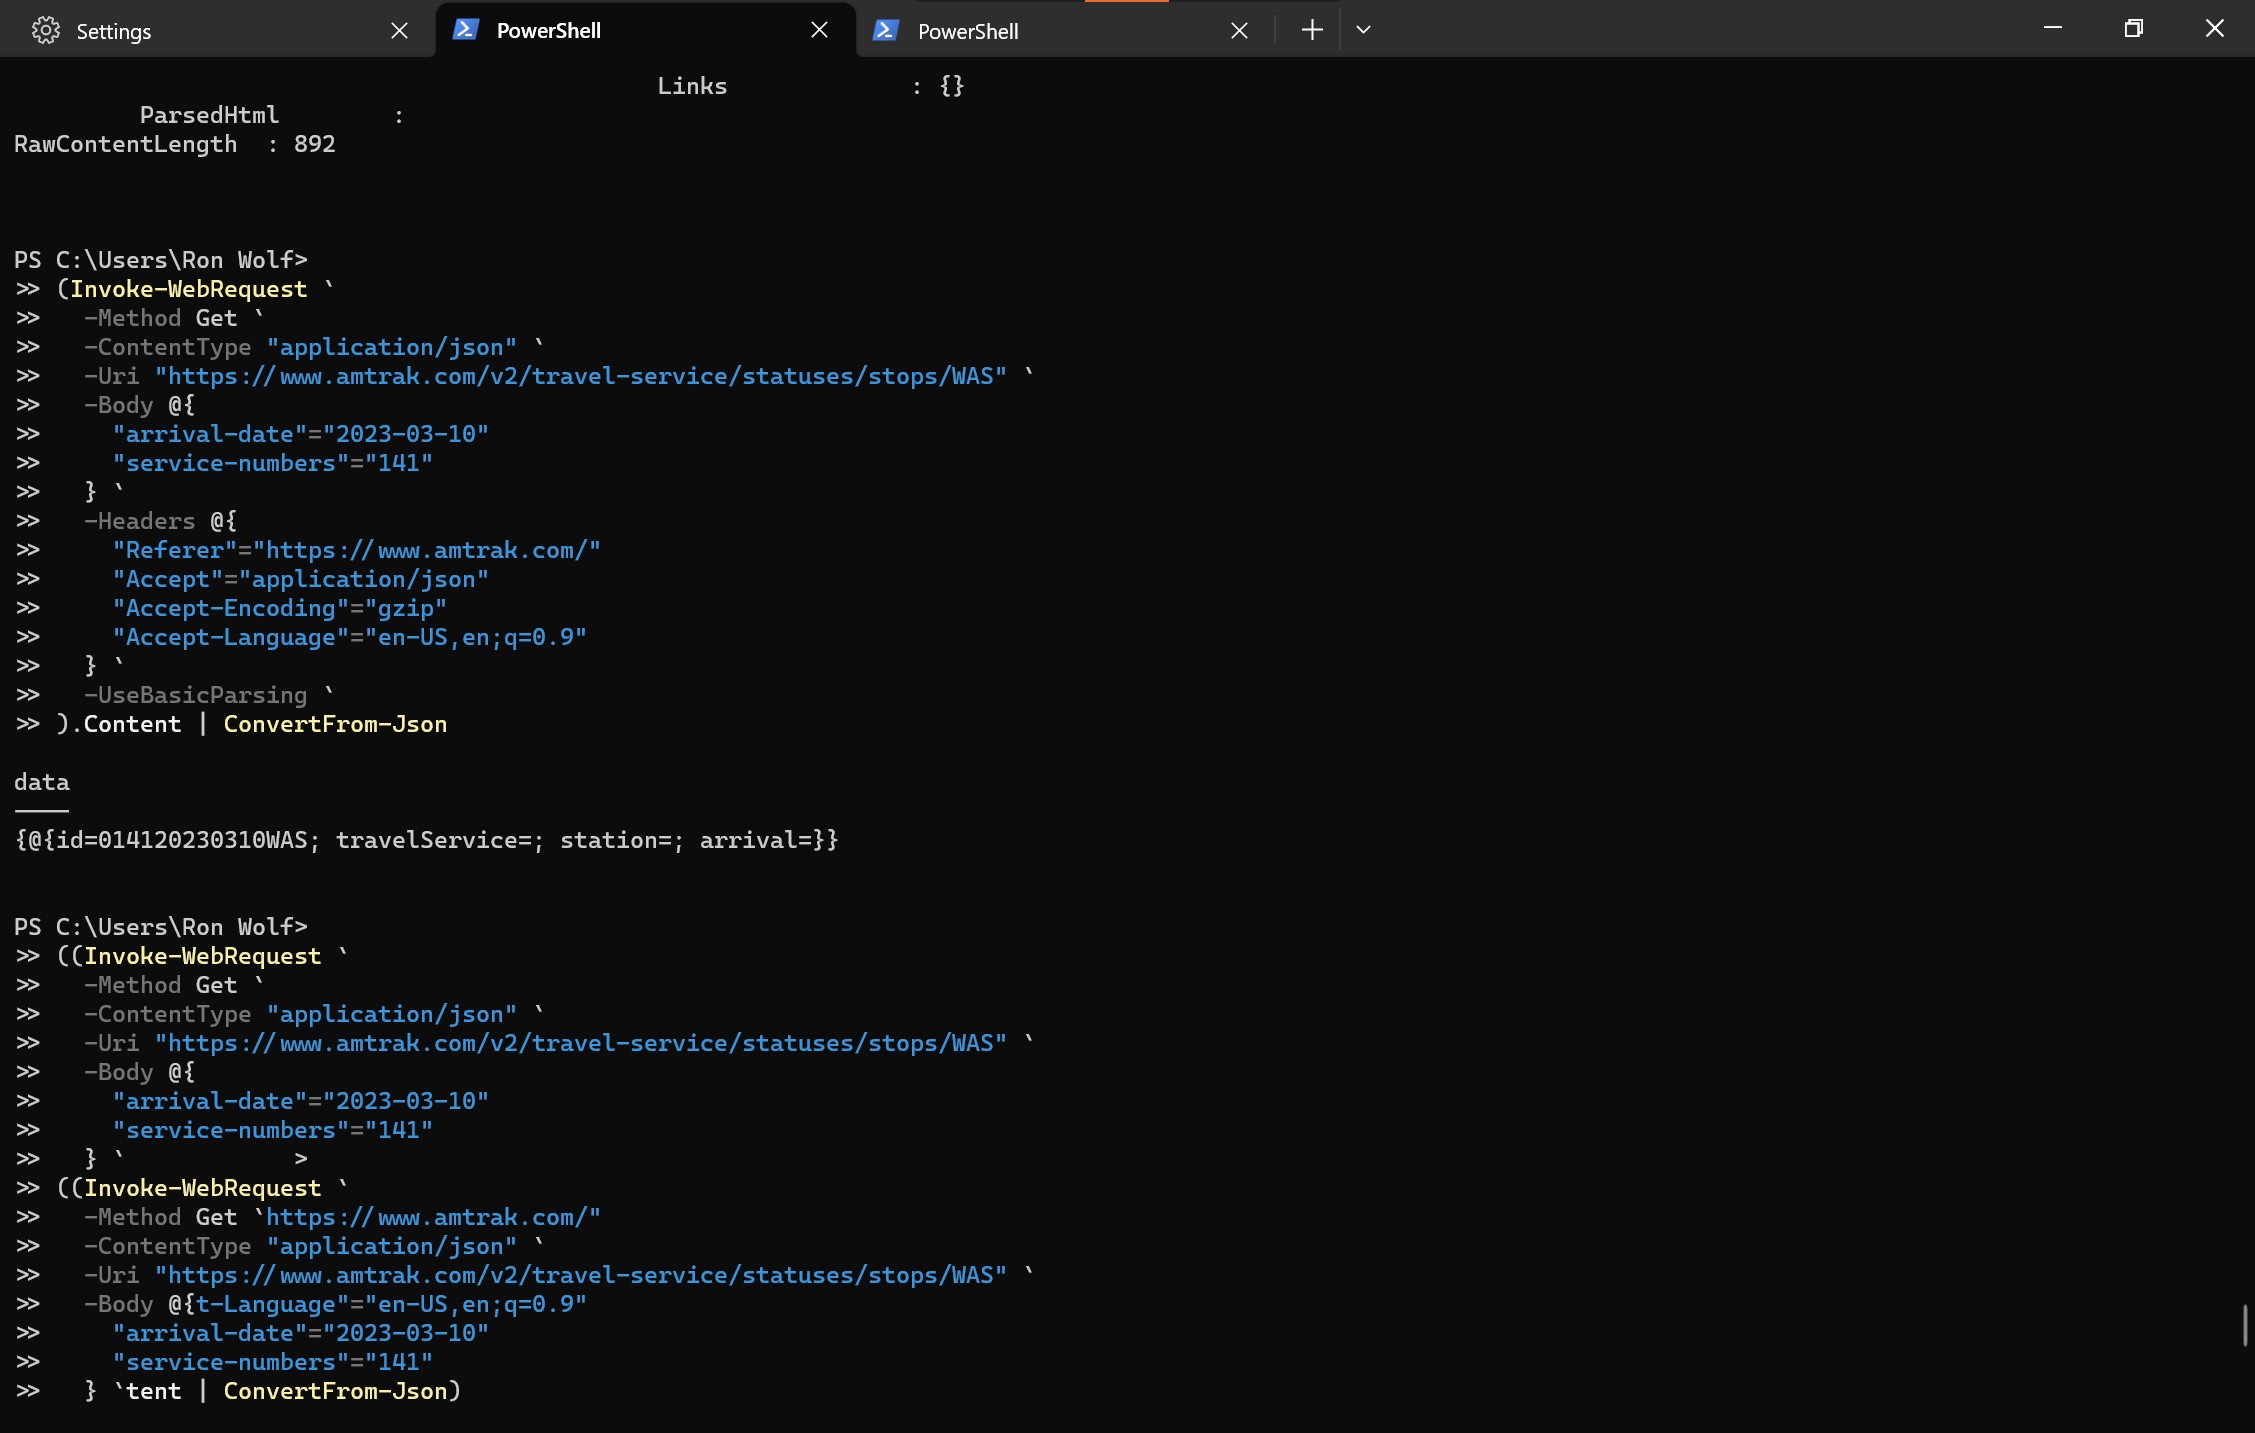Click the id=014120230310WAS output line
This screenshot has height=1433, width=2255.
coord(426,840)
